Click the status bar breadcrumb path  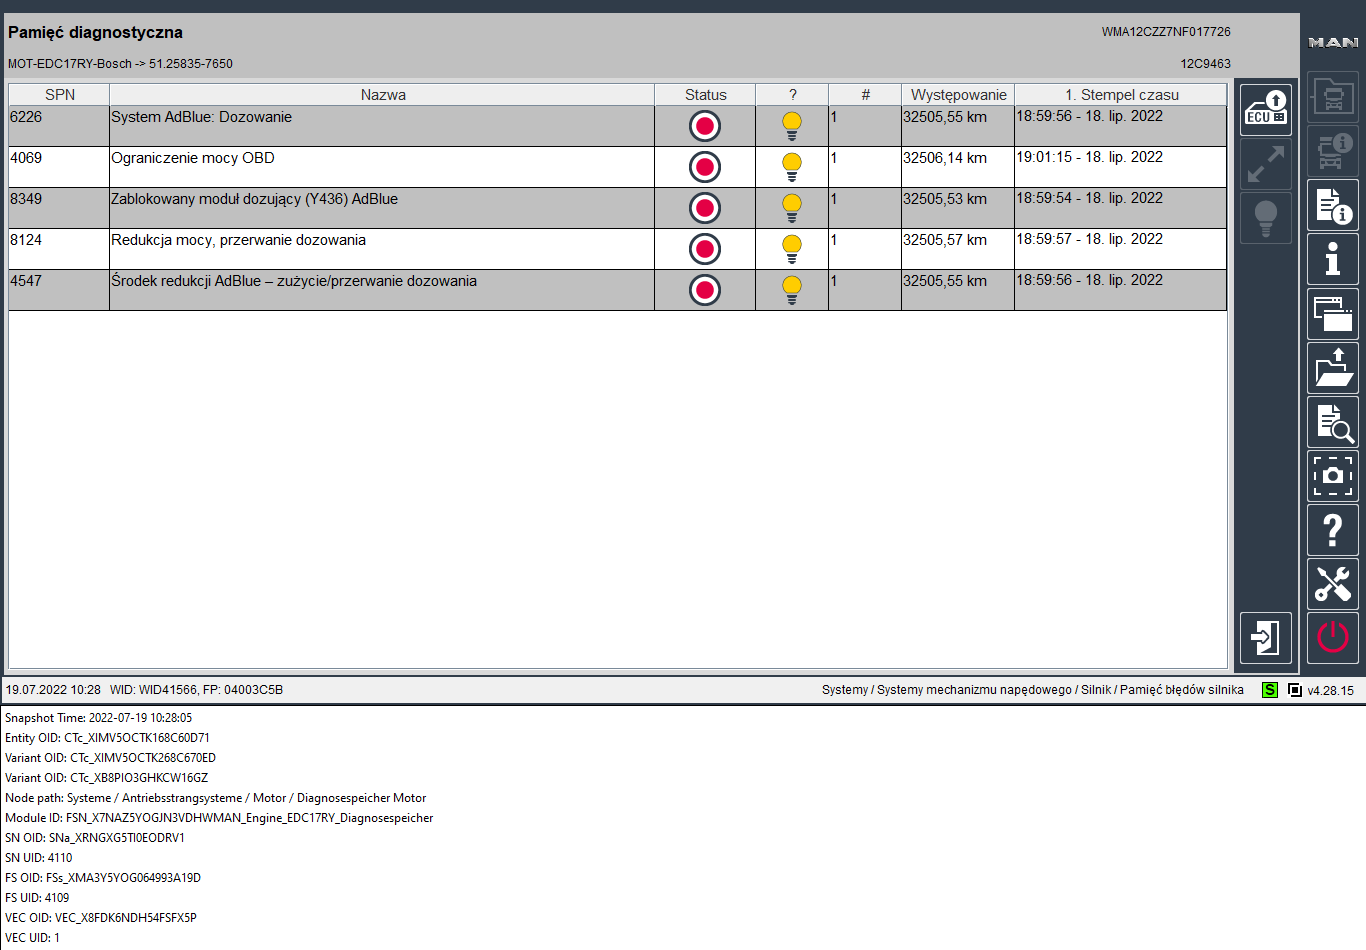[x=1033, y=690]
